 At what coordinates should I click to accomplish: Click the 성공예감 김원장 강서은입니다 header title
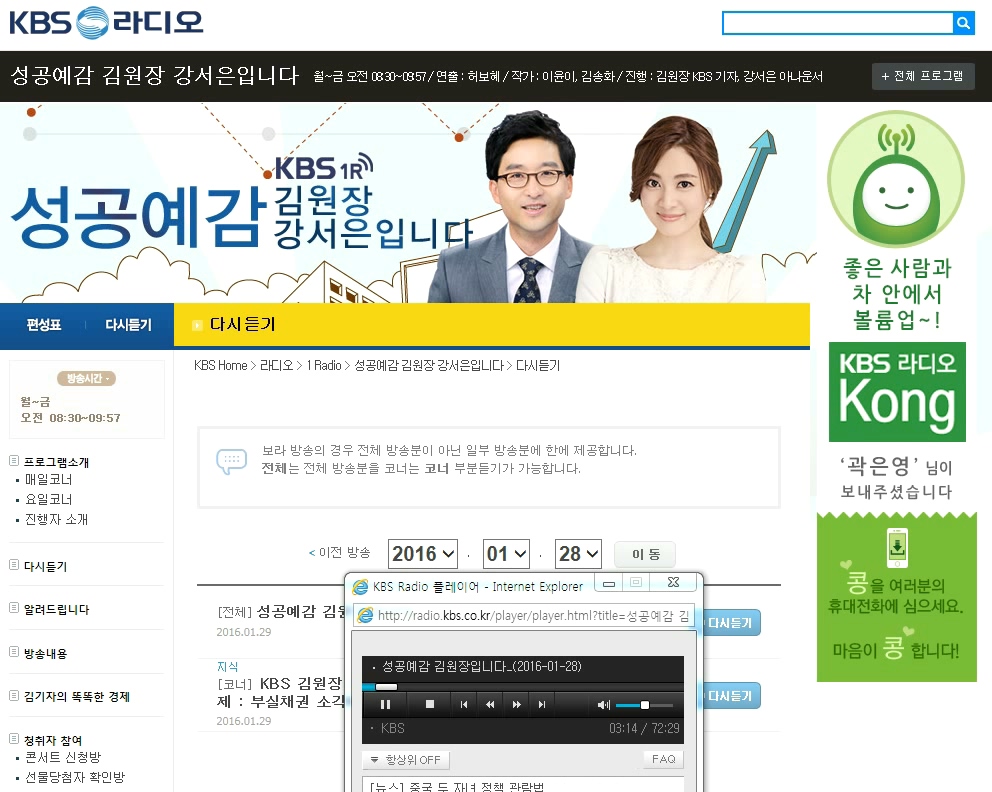point(154,75)
